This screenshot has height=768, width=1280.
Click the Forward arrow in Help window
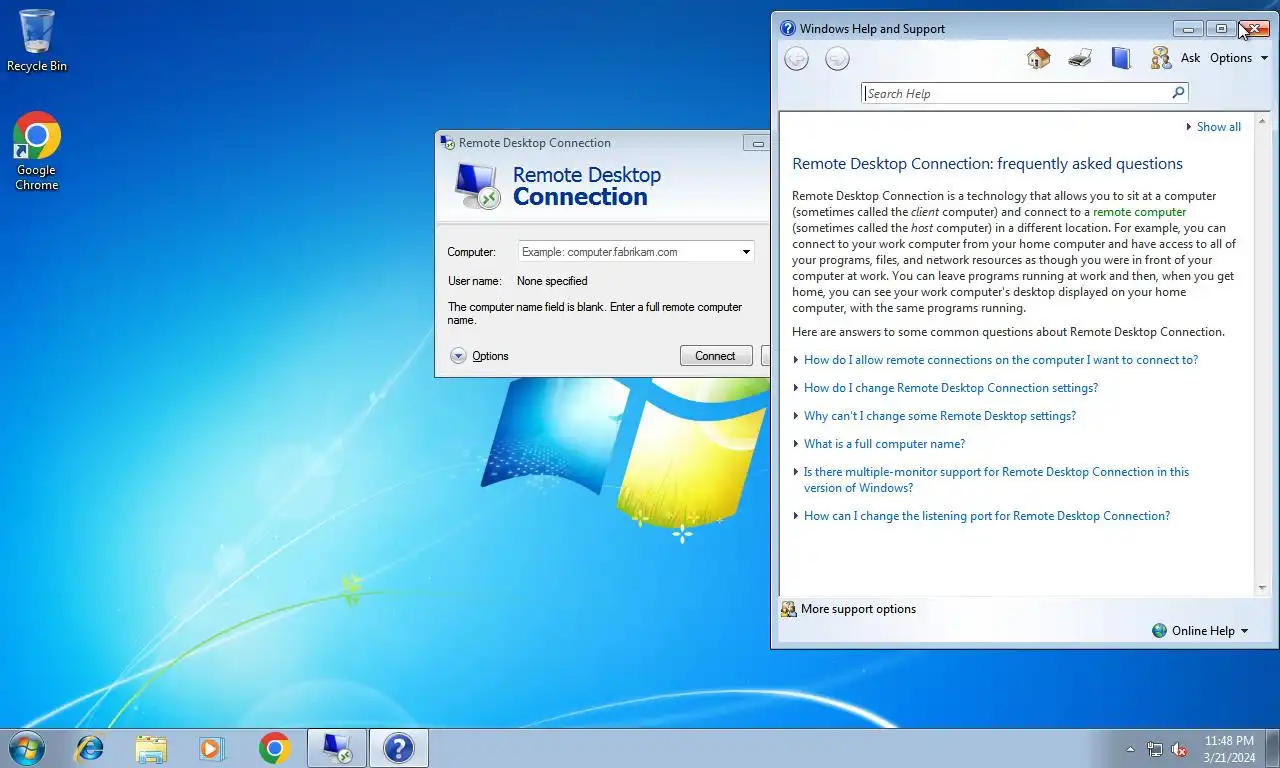(837, 59)
